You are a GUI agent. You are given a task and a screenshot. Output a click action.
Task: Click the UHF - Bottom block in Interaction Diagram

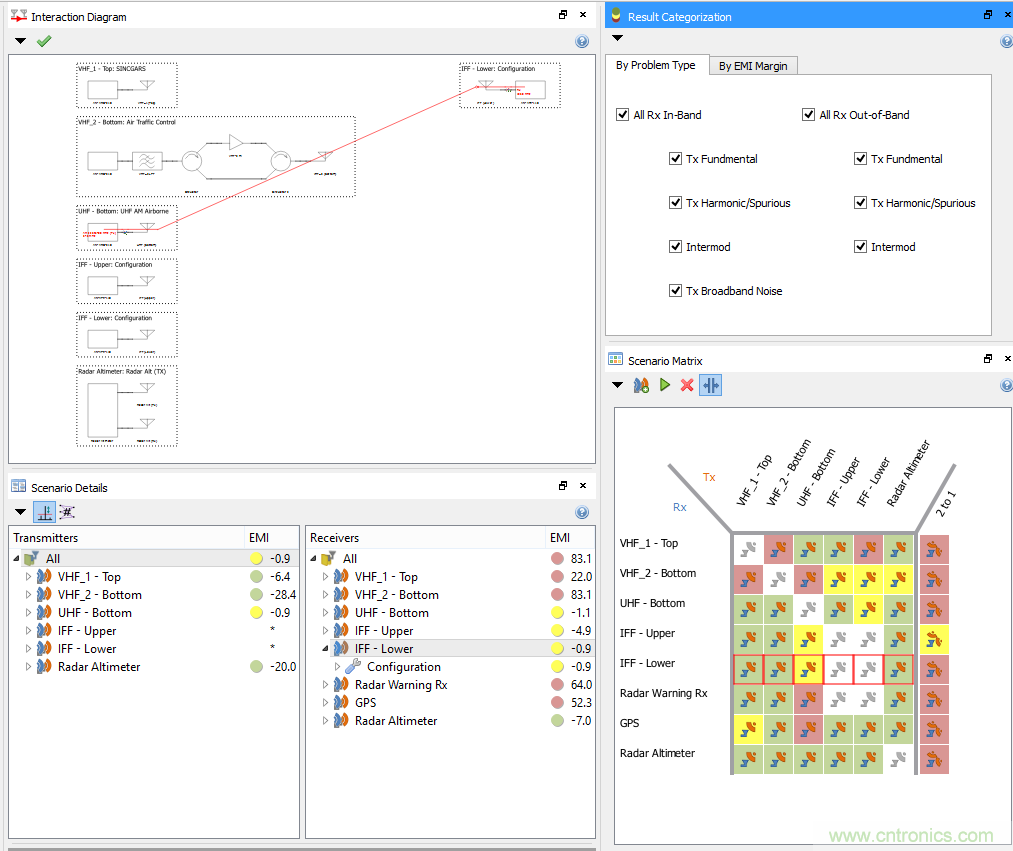click(127, 230)
